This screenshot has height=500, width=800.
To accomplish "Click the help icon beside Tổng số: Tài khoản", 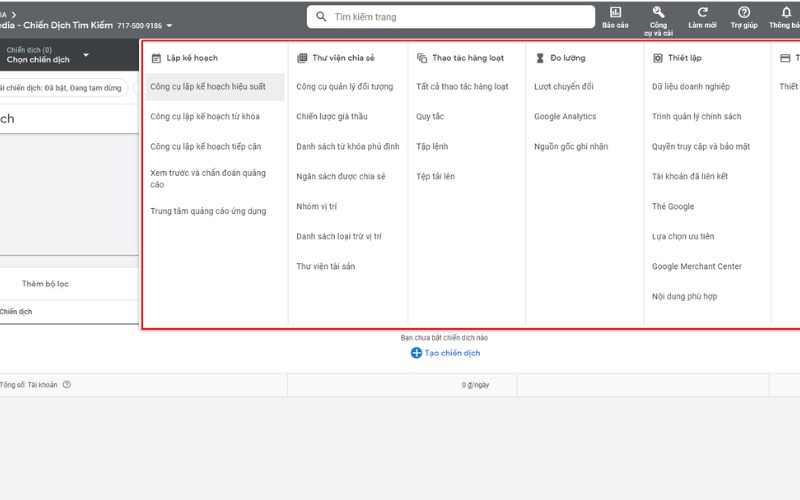I will coord(67,384).
